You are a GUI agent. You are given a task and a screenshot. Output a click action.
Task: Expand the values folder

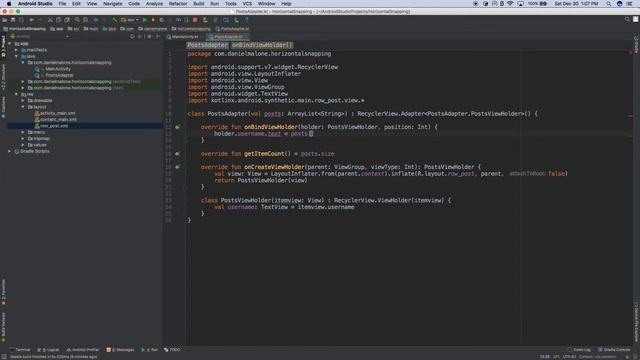(x=23, y=145)
